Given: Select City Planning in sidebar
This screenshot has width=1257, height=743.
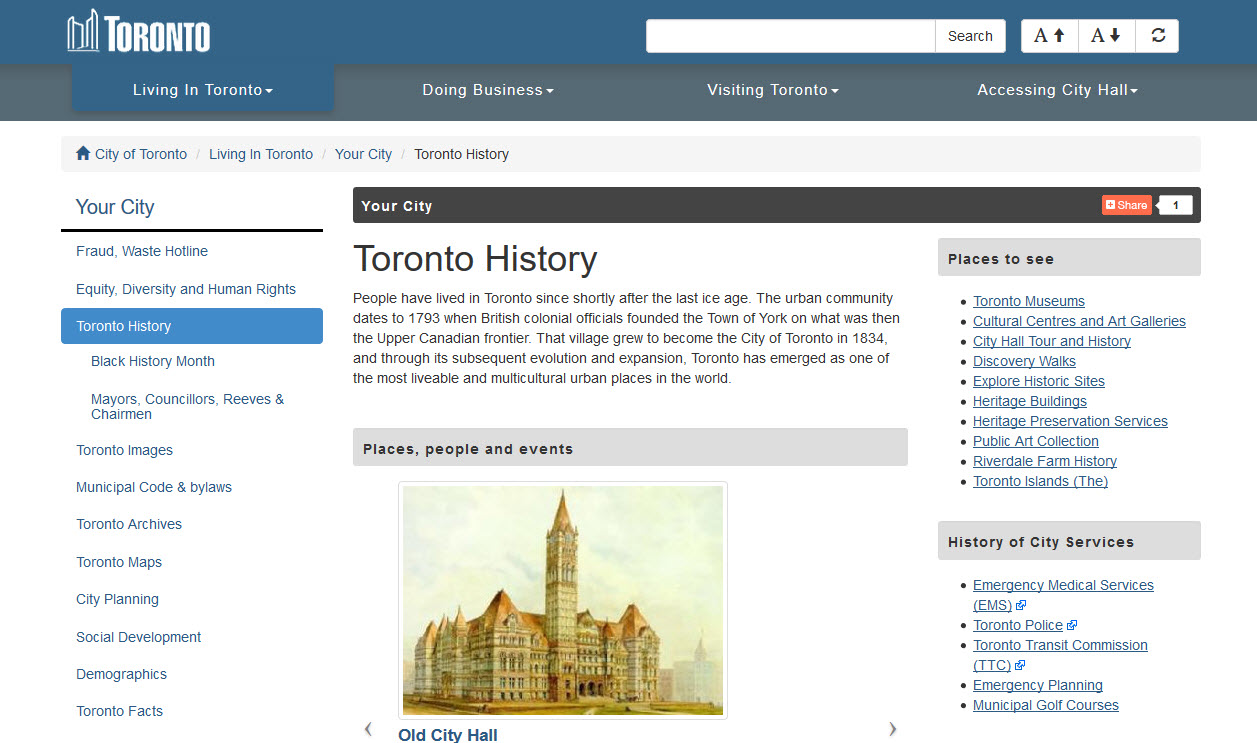Looking at the screenshot, I should click(117, 599).
